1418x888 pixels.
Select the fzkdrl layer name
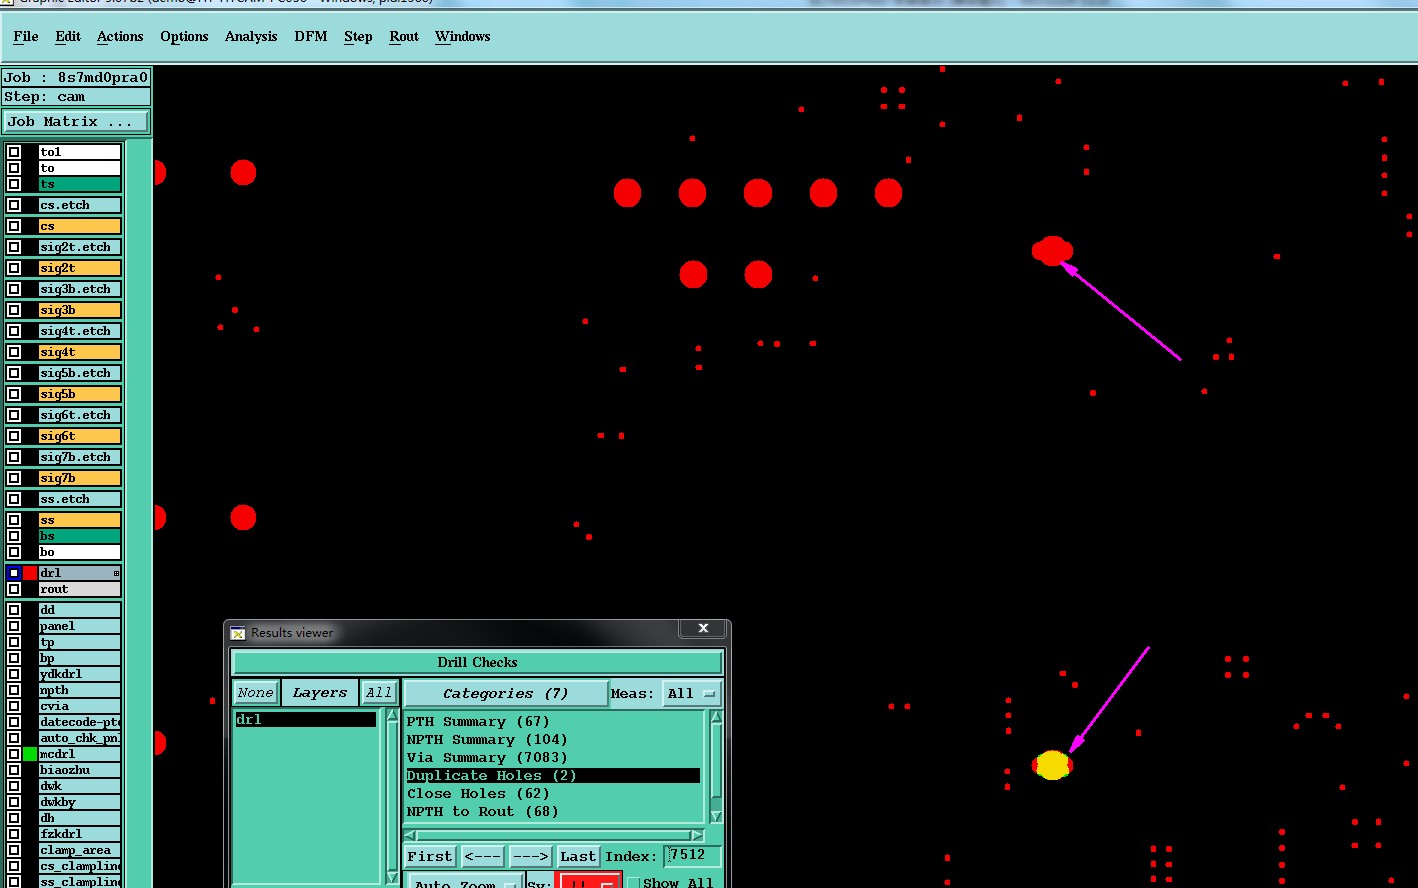point(80,834)
